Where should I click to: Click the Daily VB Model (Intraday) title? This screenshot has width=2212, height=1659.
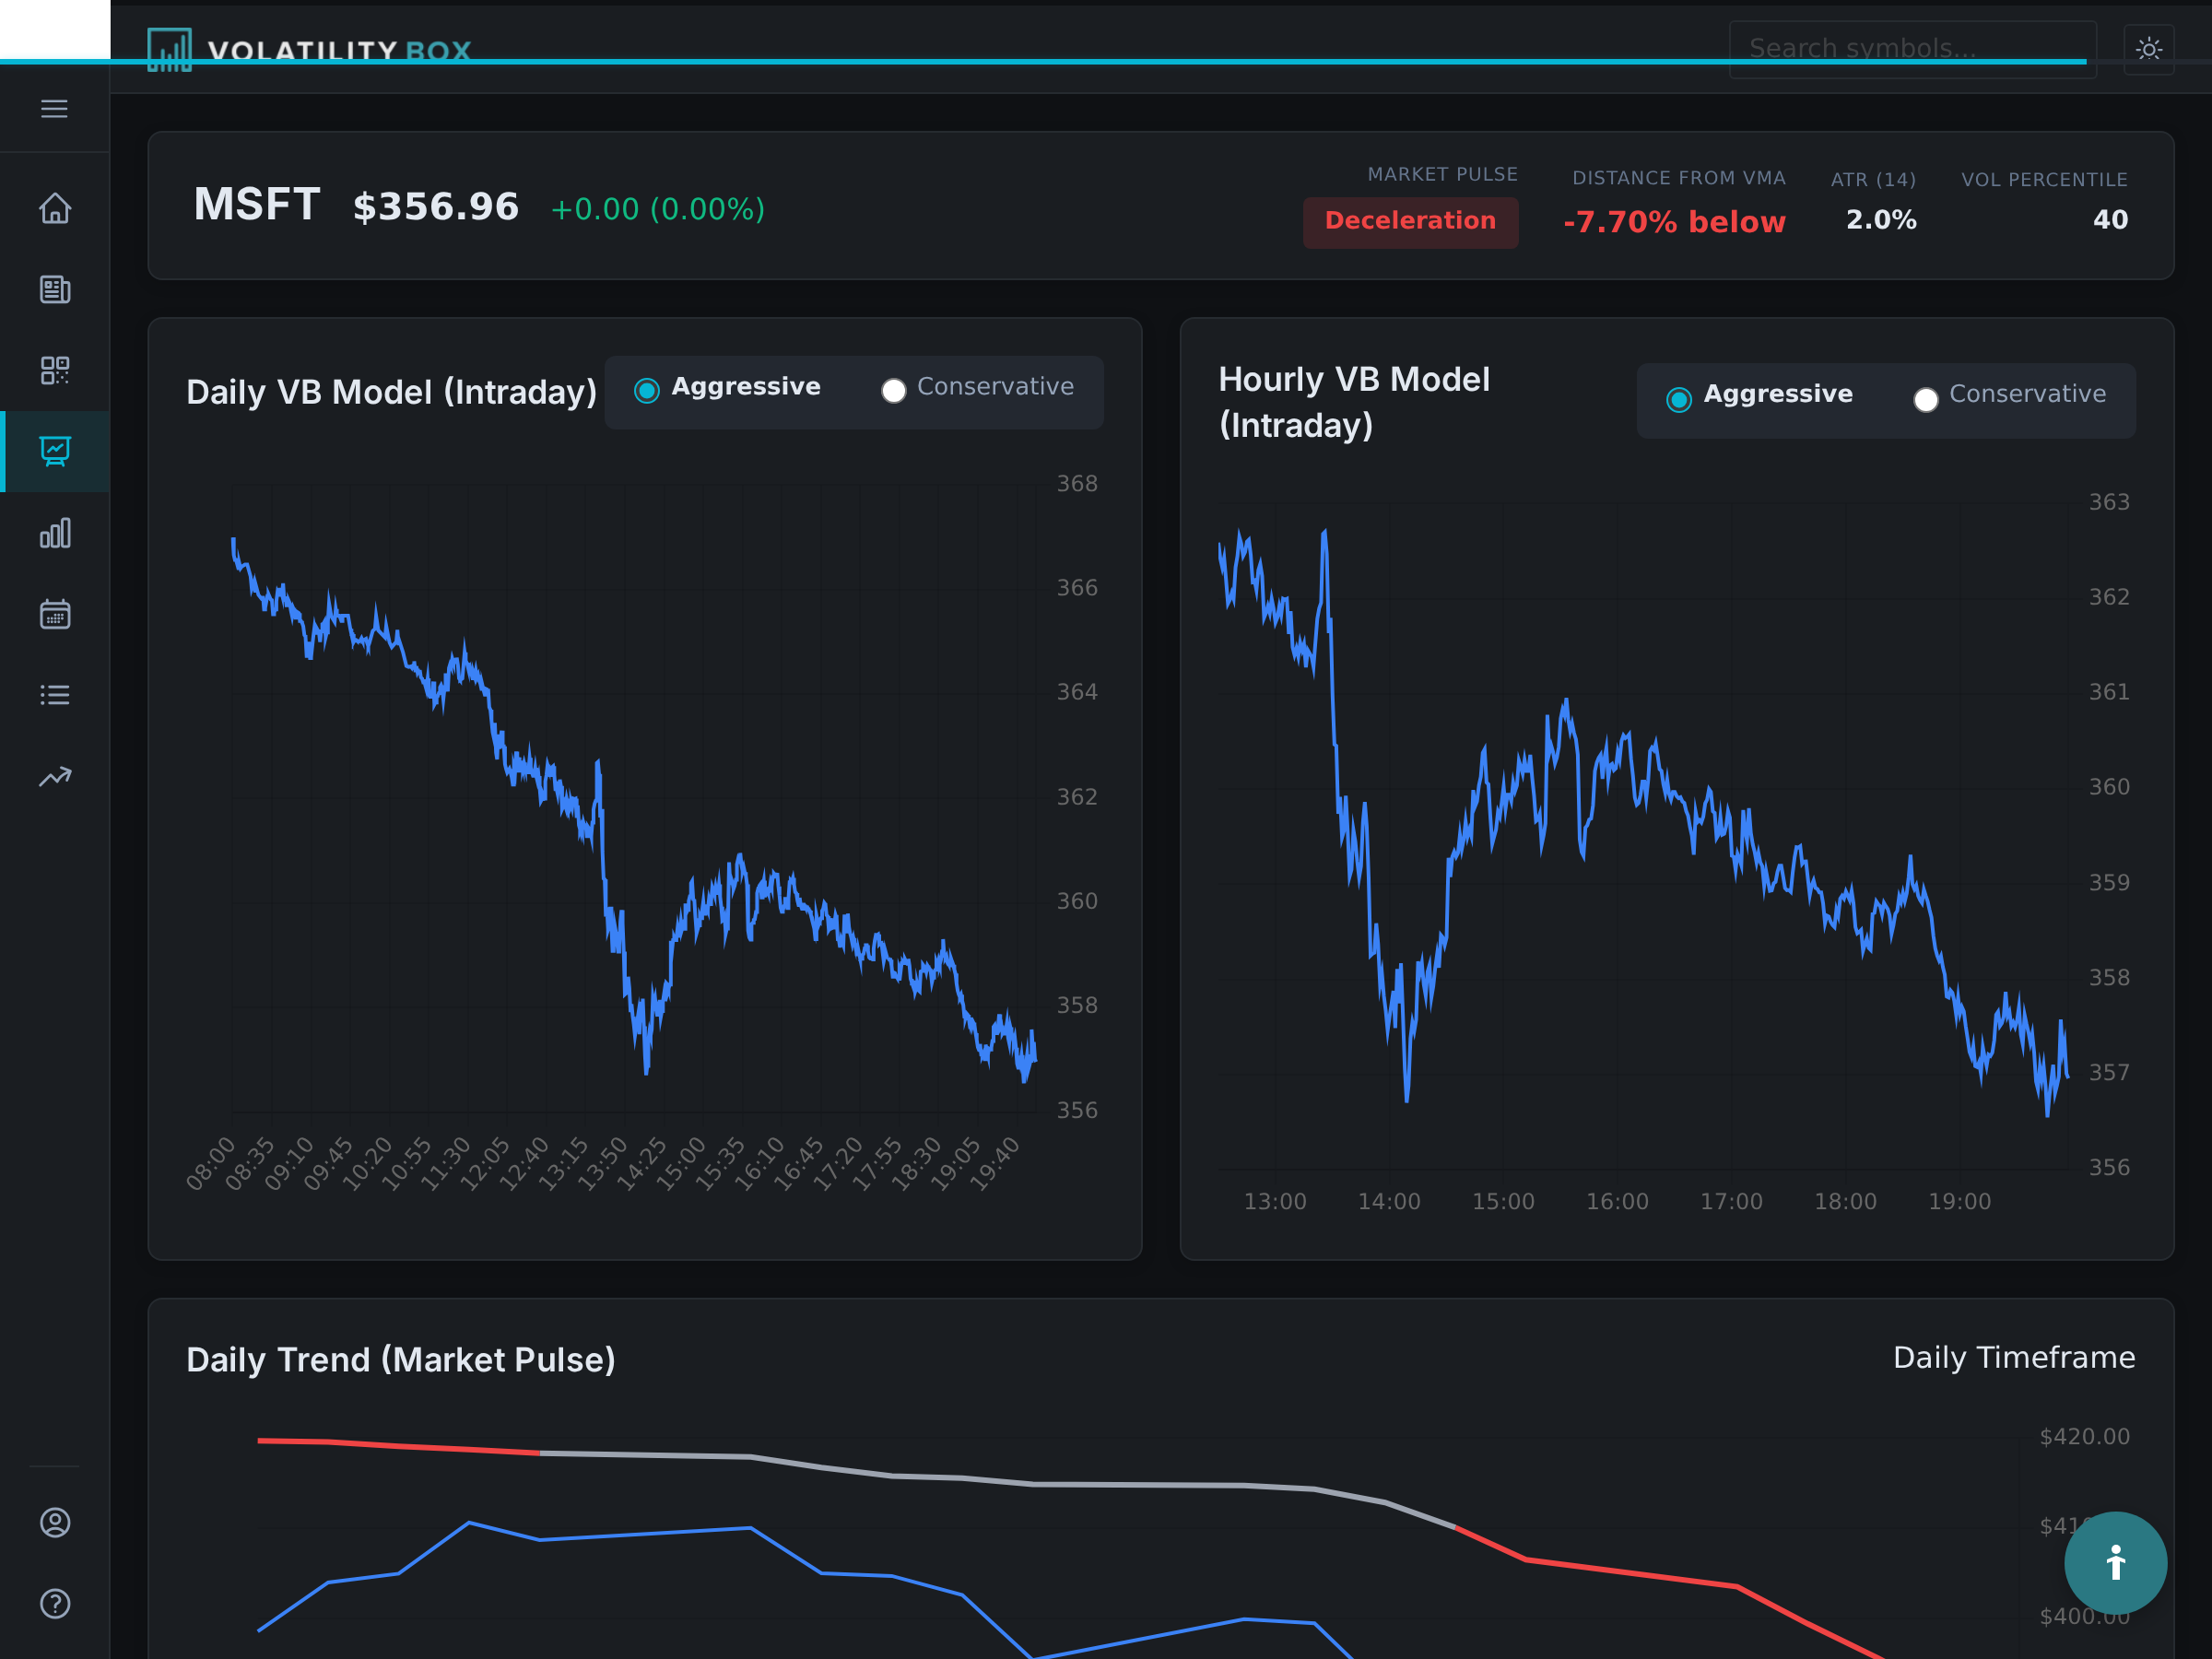[391, 392]
